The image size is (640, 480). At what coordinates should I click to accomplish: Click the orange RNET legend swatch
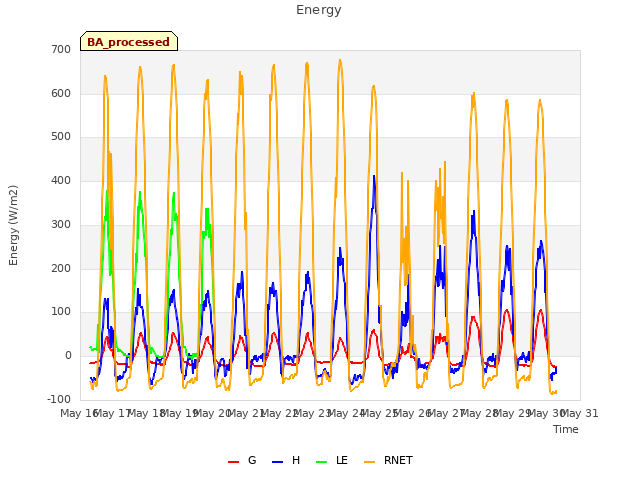[x=369, y=462]
